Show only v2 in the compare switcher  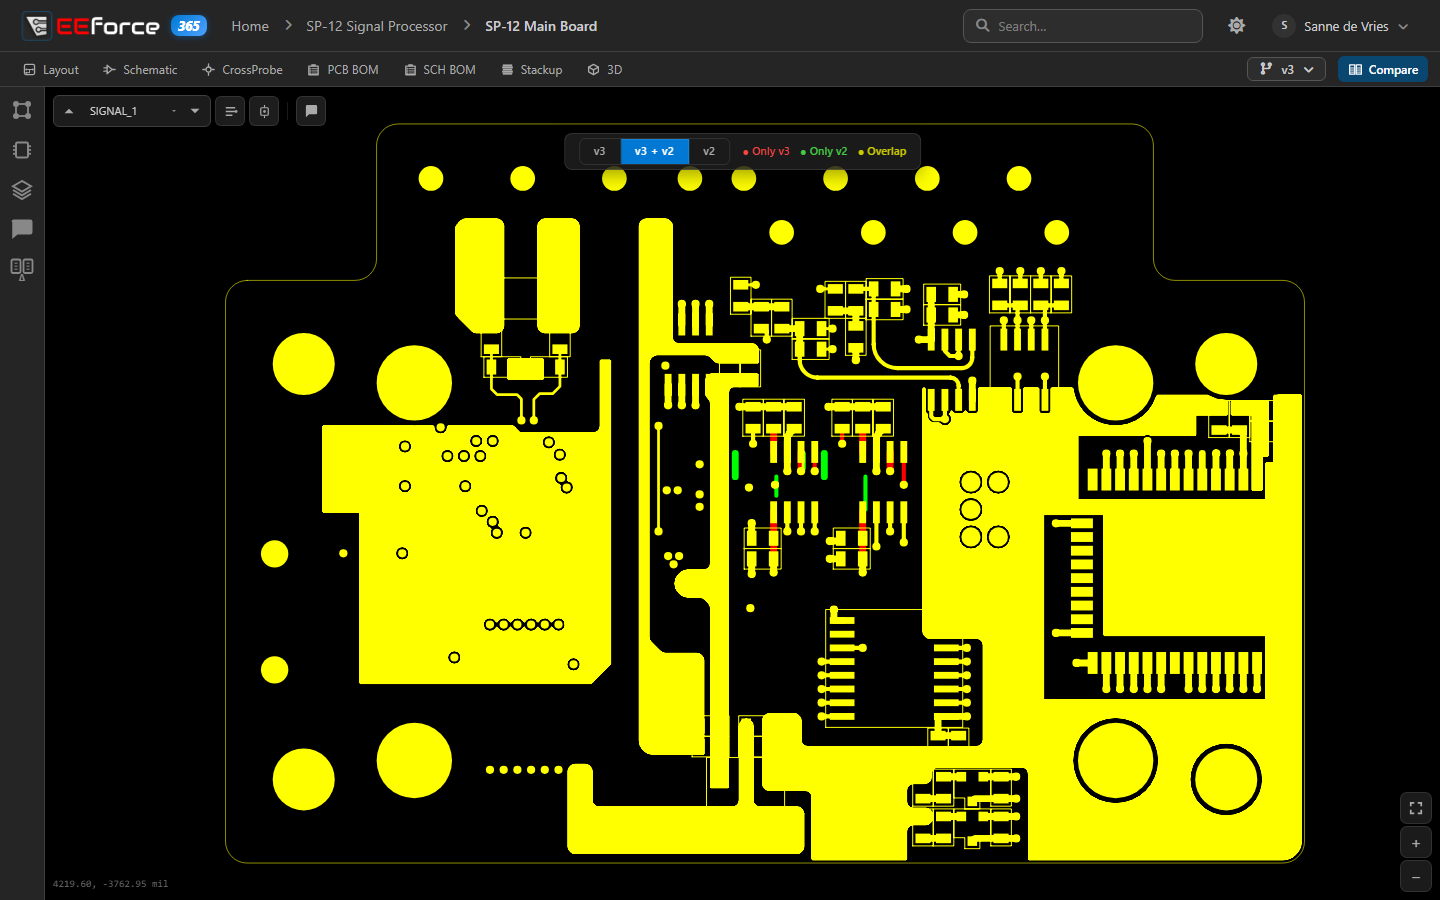(709, 152)
